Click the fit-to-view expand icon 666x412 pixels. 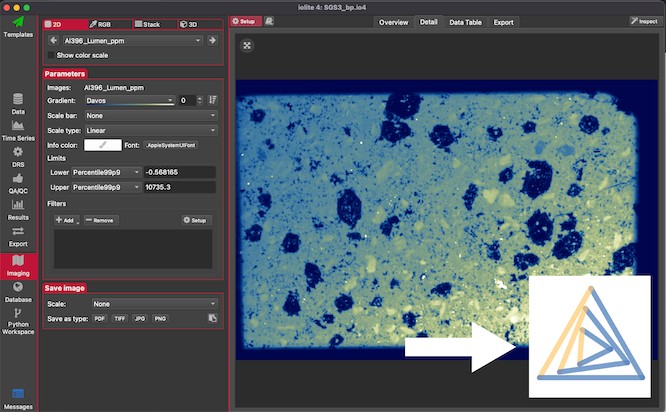click(247, 45)
